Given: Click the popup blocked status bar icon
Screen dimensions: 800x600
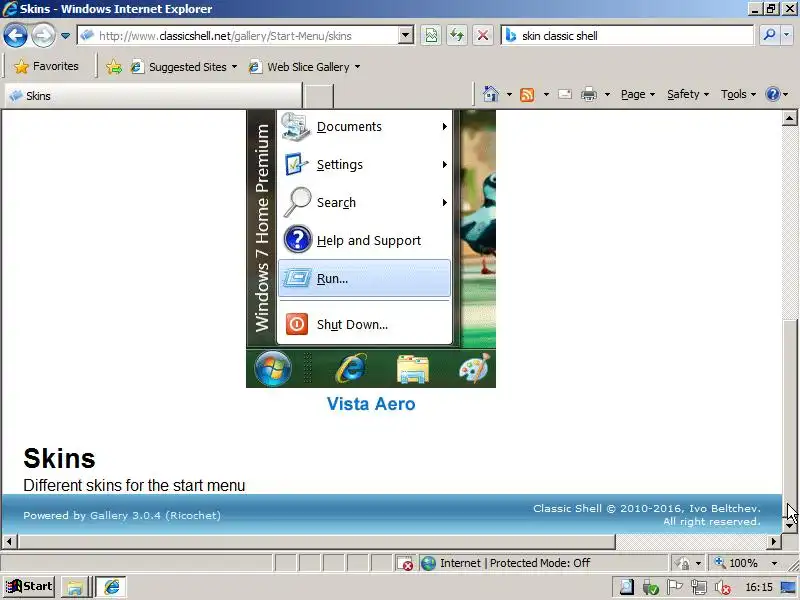Looking at the screenshot, I should [x=406, y=563].
